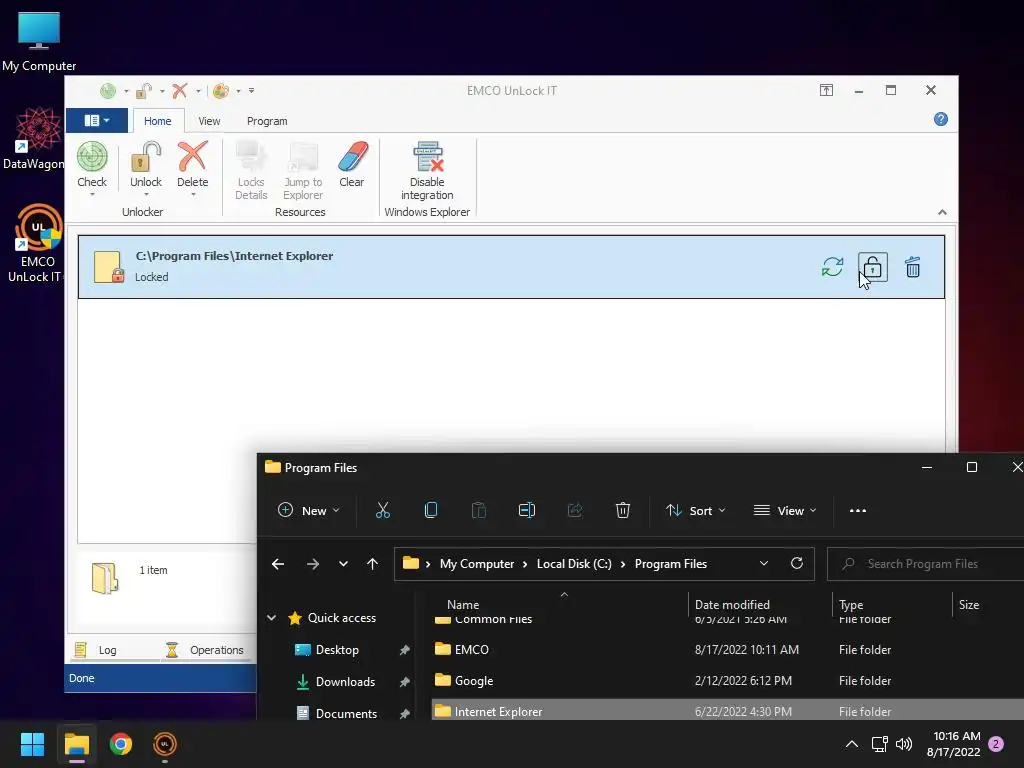Open Documents in Quick access sidebar
Viewport: 1024px width, 768px height.
click(x=346, y=713)
